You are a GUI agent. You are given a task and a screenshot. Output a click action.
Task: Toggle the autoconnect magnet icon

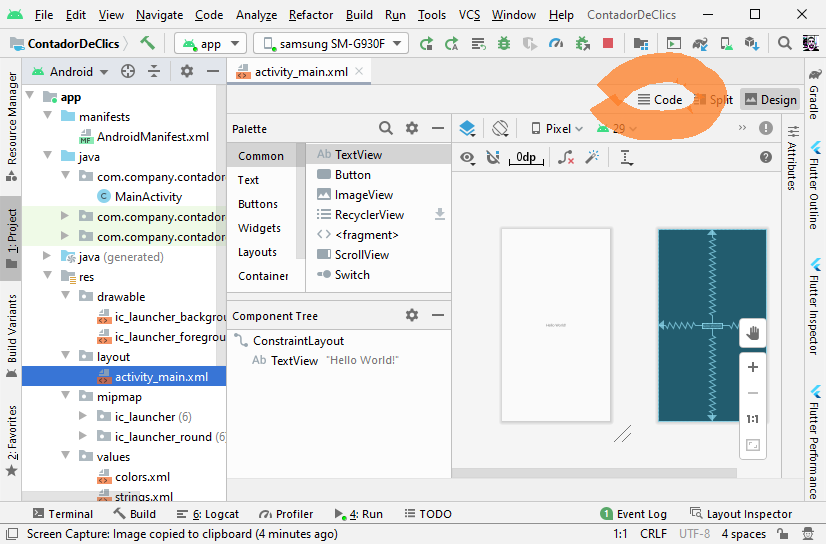(x=493, y=157)
